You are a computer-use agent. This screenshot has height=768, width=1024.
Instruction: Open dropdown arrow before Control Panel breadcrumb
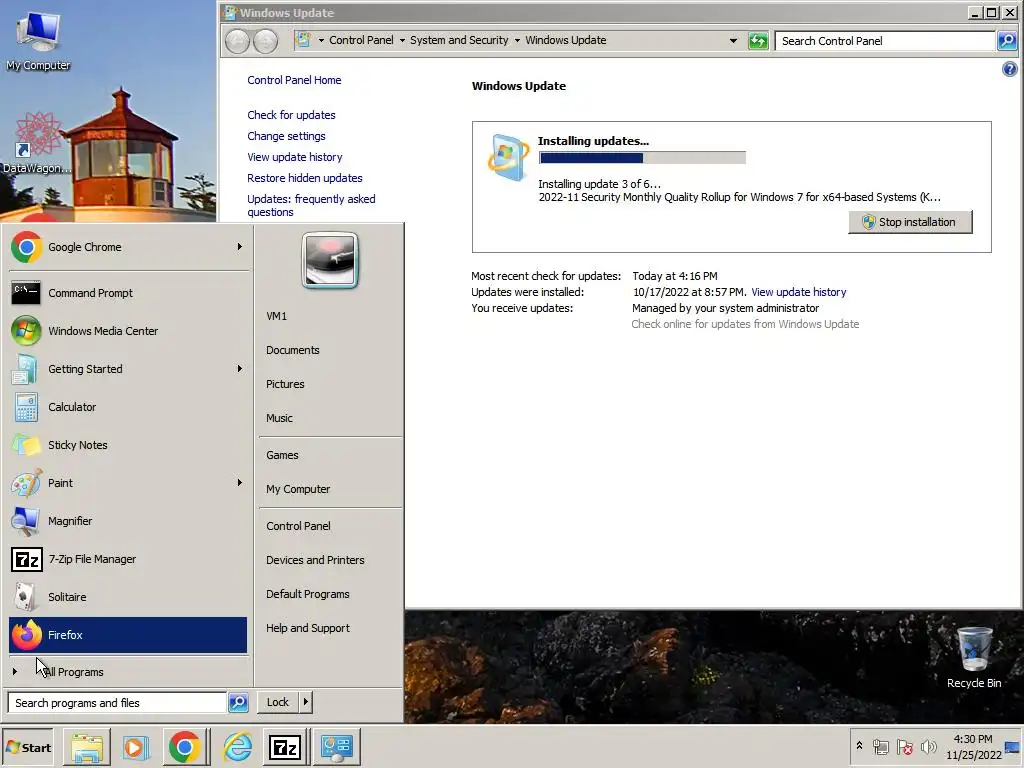tap(321, 40)
